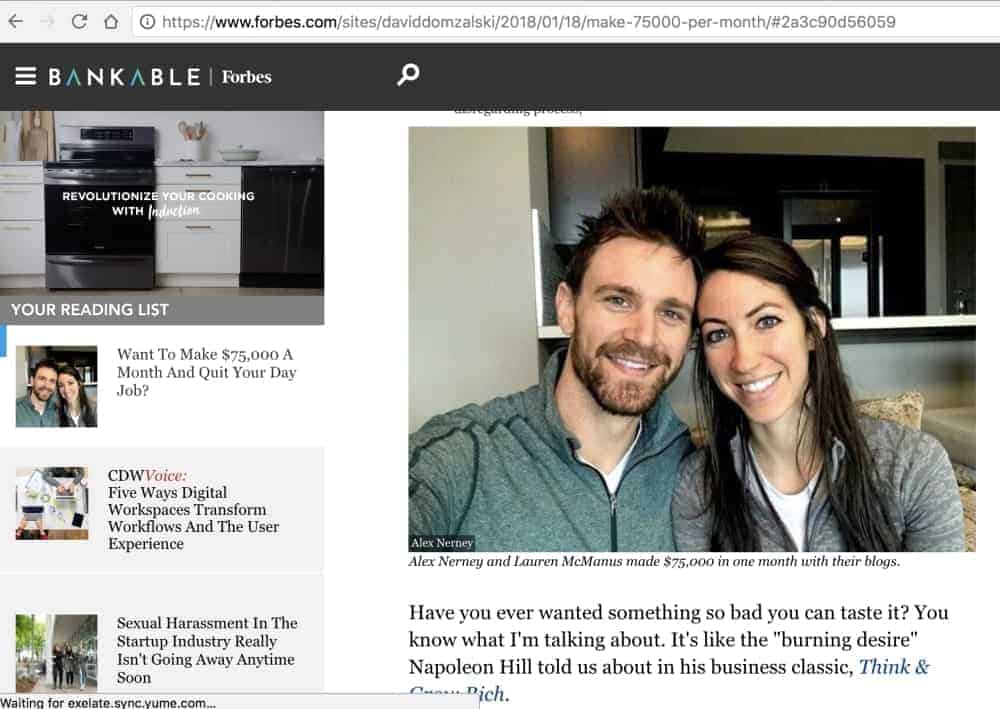Click the browser back arrow

coord(16,22)
